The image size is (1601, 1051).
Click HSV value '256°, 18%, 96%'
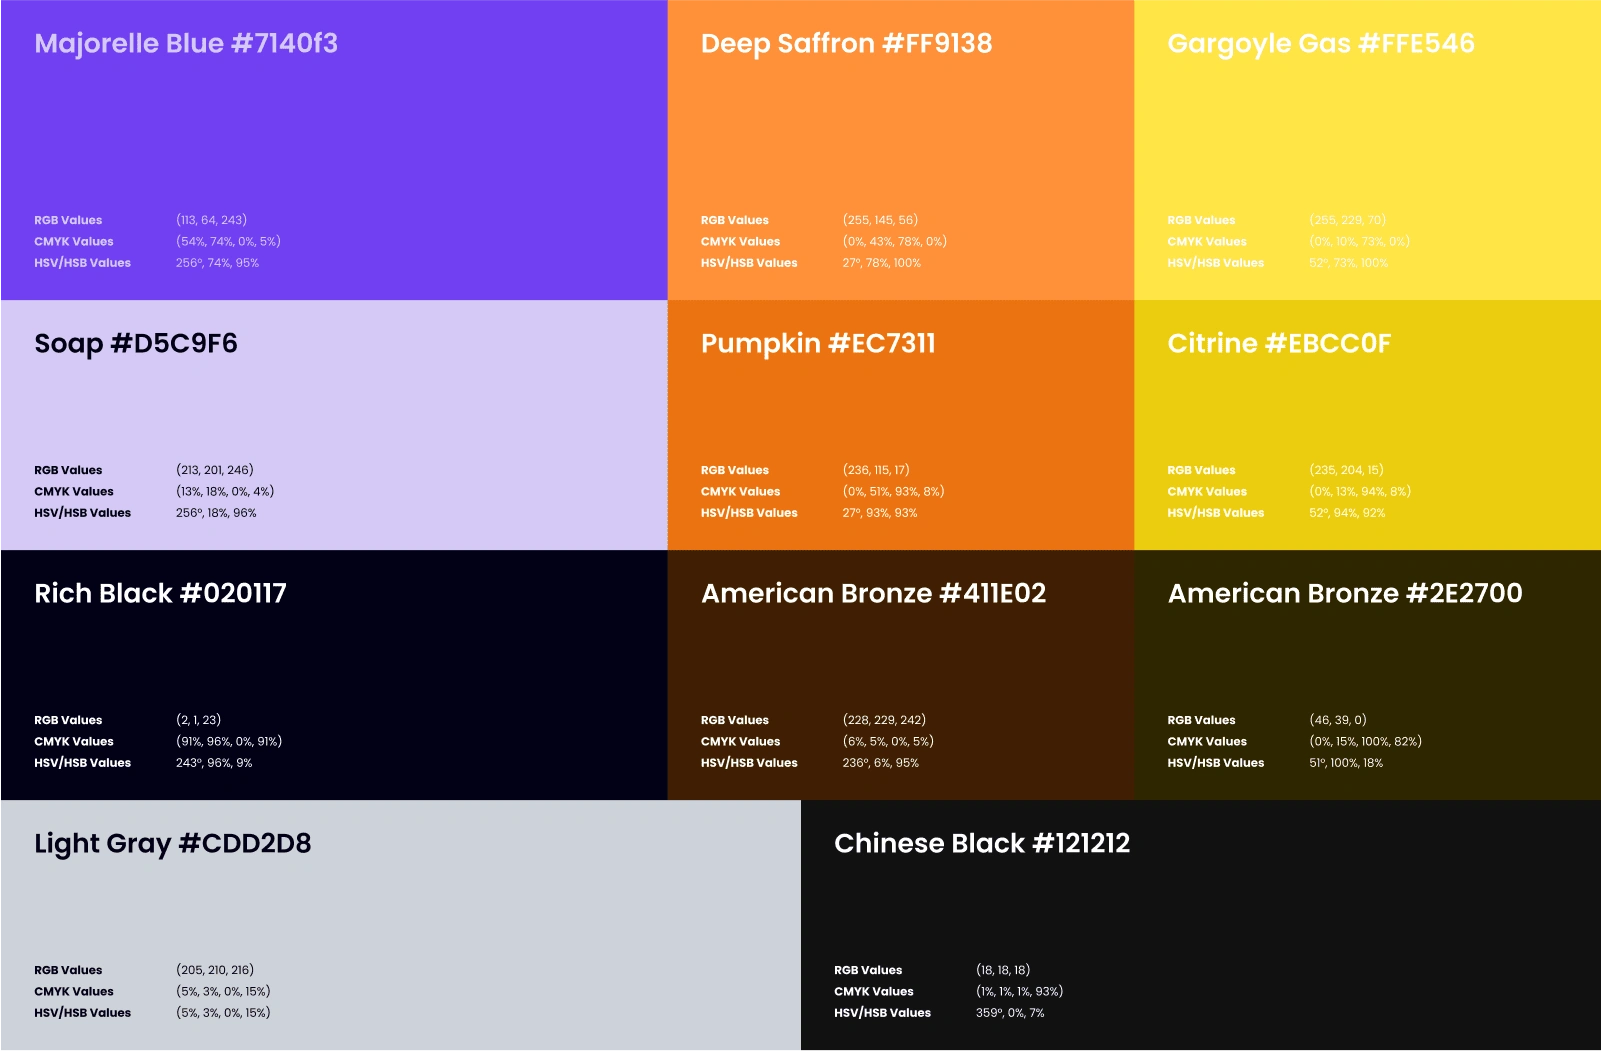216,513
